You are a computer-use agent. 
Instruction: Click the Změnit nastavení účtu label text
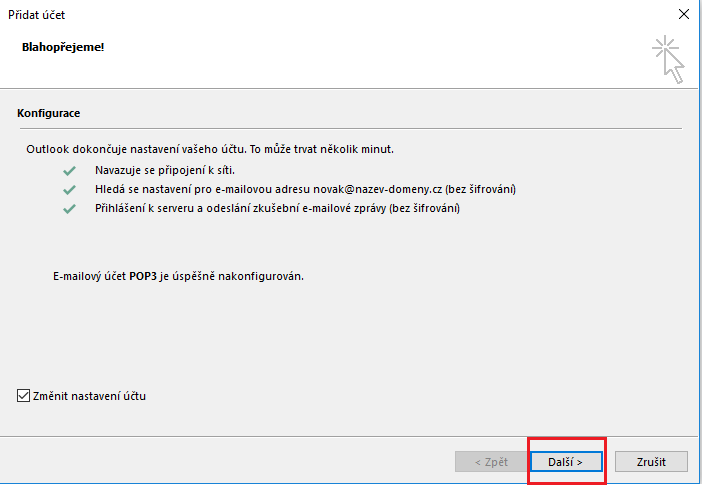coord(90,396)
